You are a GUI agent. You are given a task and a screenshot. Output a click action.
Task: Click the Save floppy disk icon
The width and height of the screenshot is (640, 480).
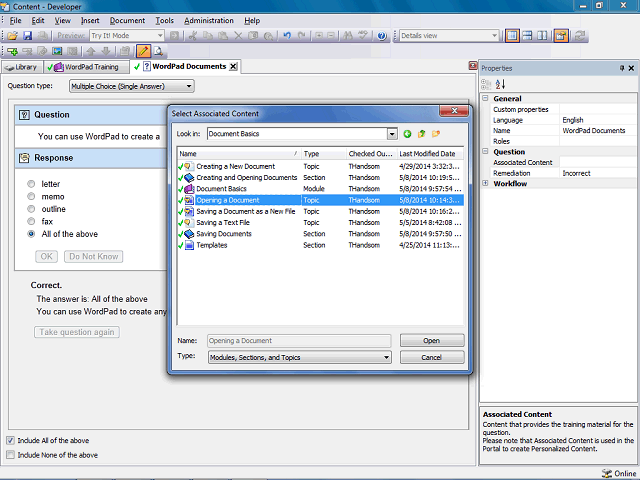coord(27,36)
